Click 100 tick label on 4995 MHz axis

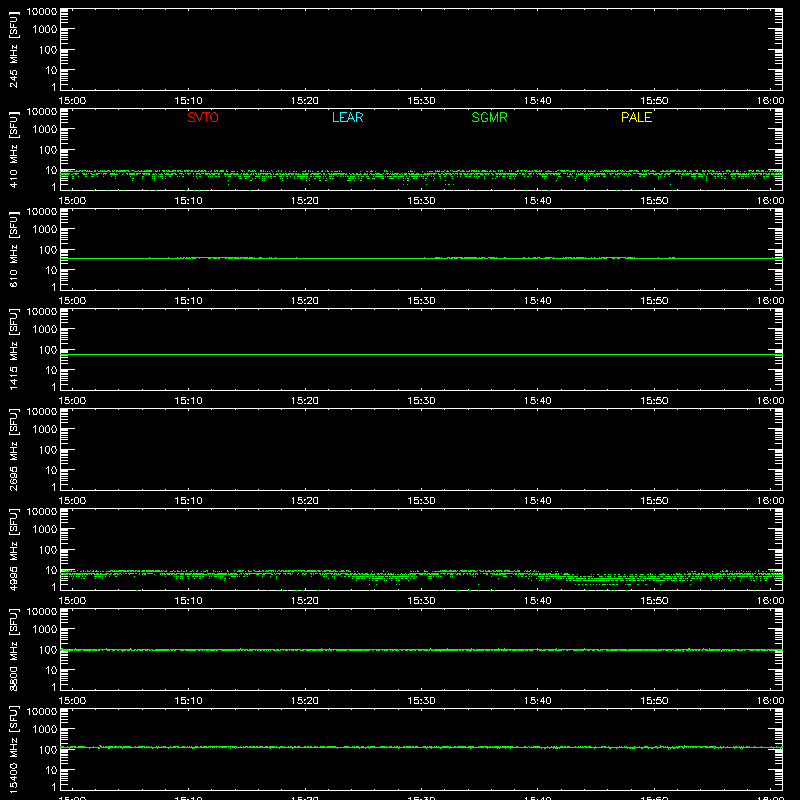coord(48,549)
